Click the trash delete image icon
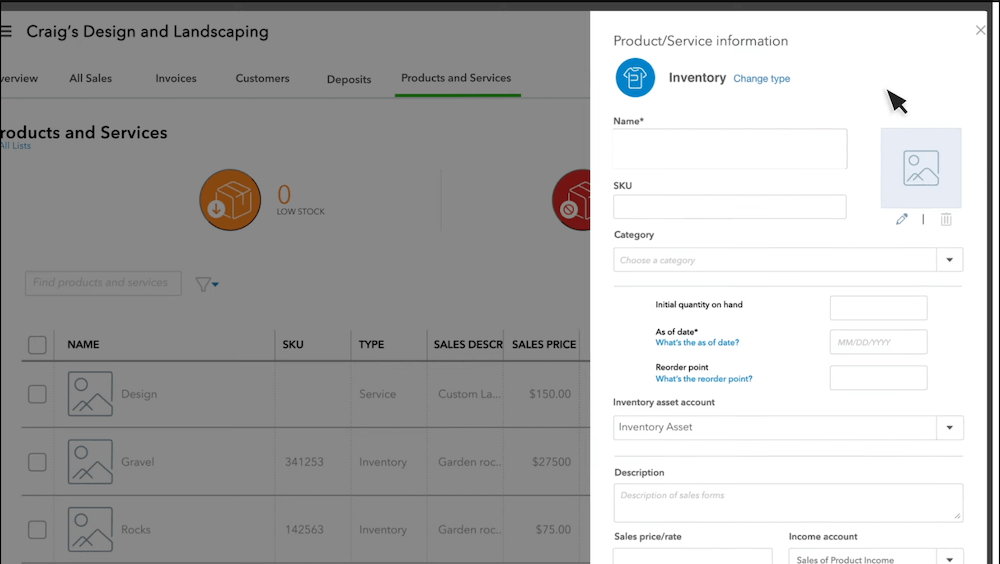Viewport: 1000px width, 564px height. (946, 219)
